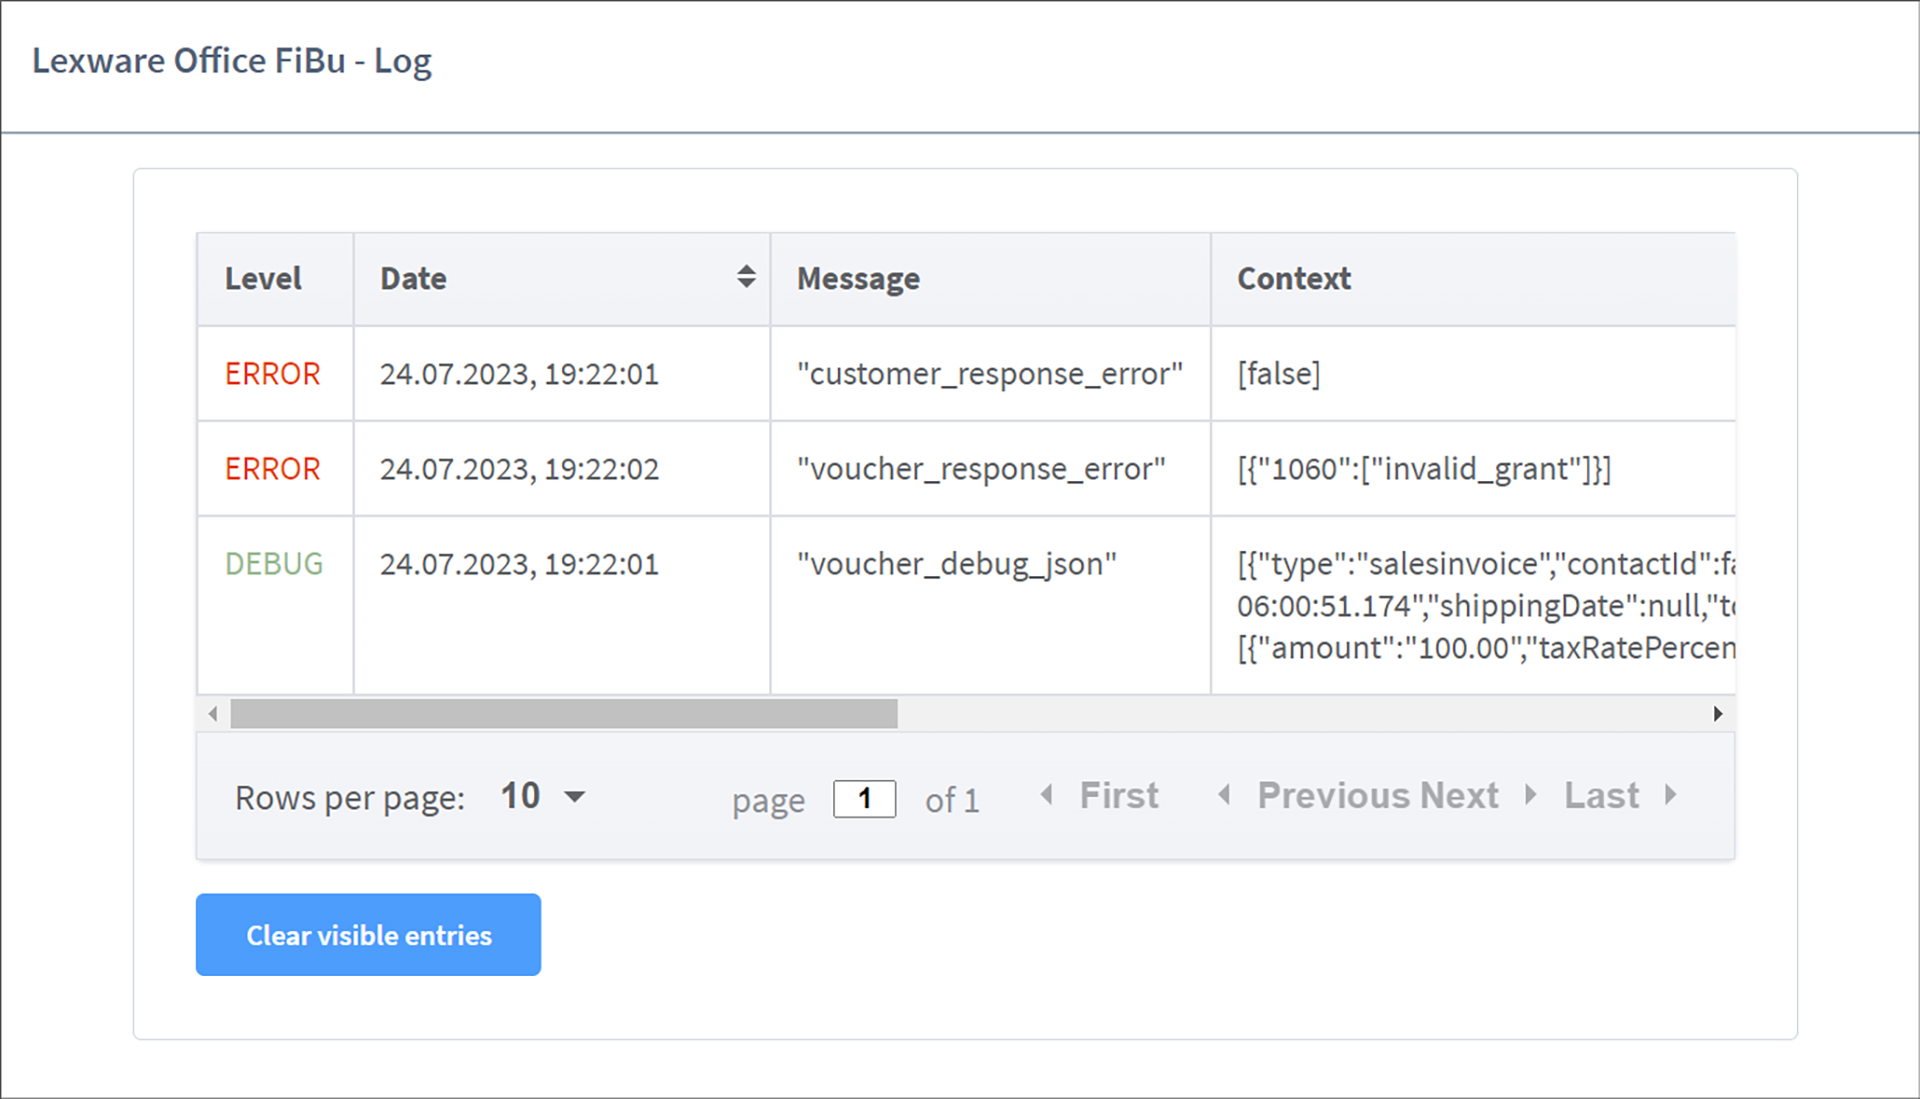Click the DEBUG level cell
The height and width of the screenshot is (1099, 1920).
pyautogui.click(x=275, y=605)
